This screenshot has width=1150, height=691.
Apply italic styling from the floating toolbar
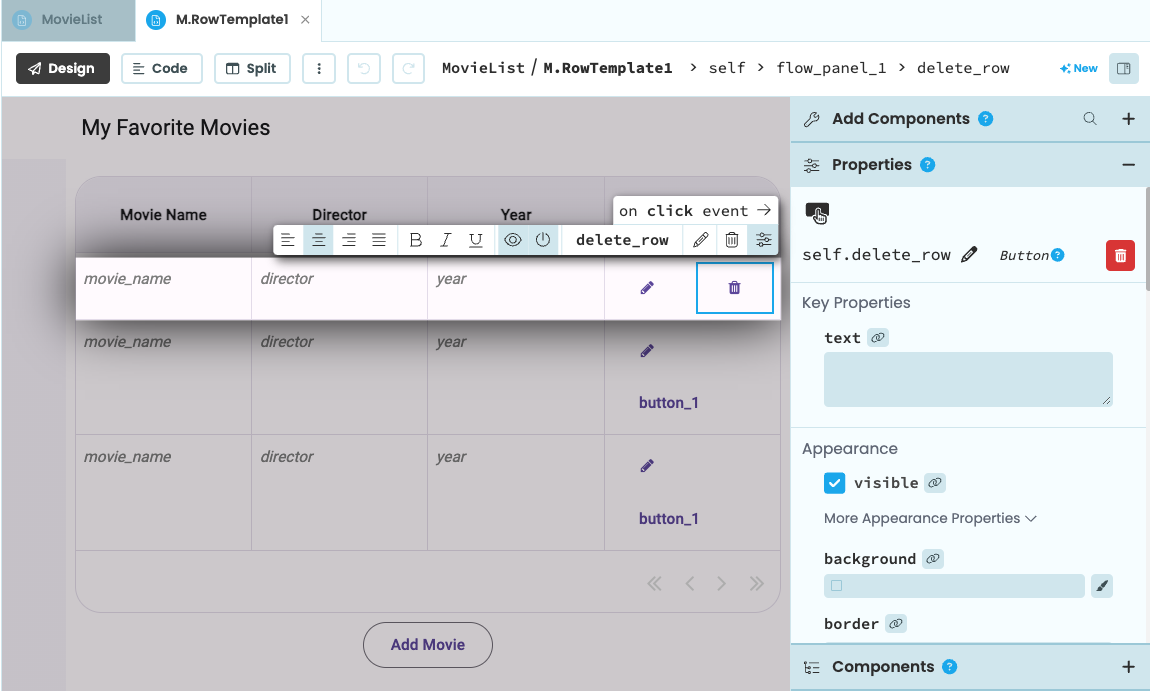coord(446,239)
